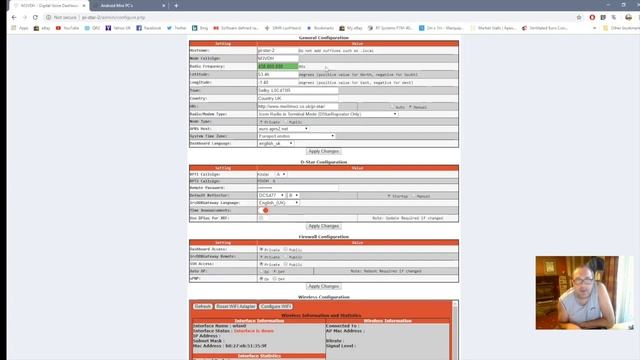Screen dimensions: 640x360
Task: Open the My eBay bookmark
Action: [x=351, y=28]
